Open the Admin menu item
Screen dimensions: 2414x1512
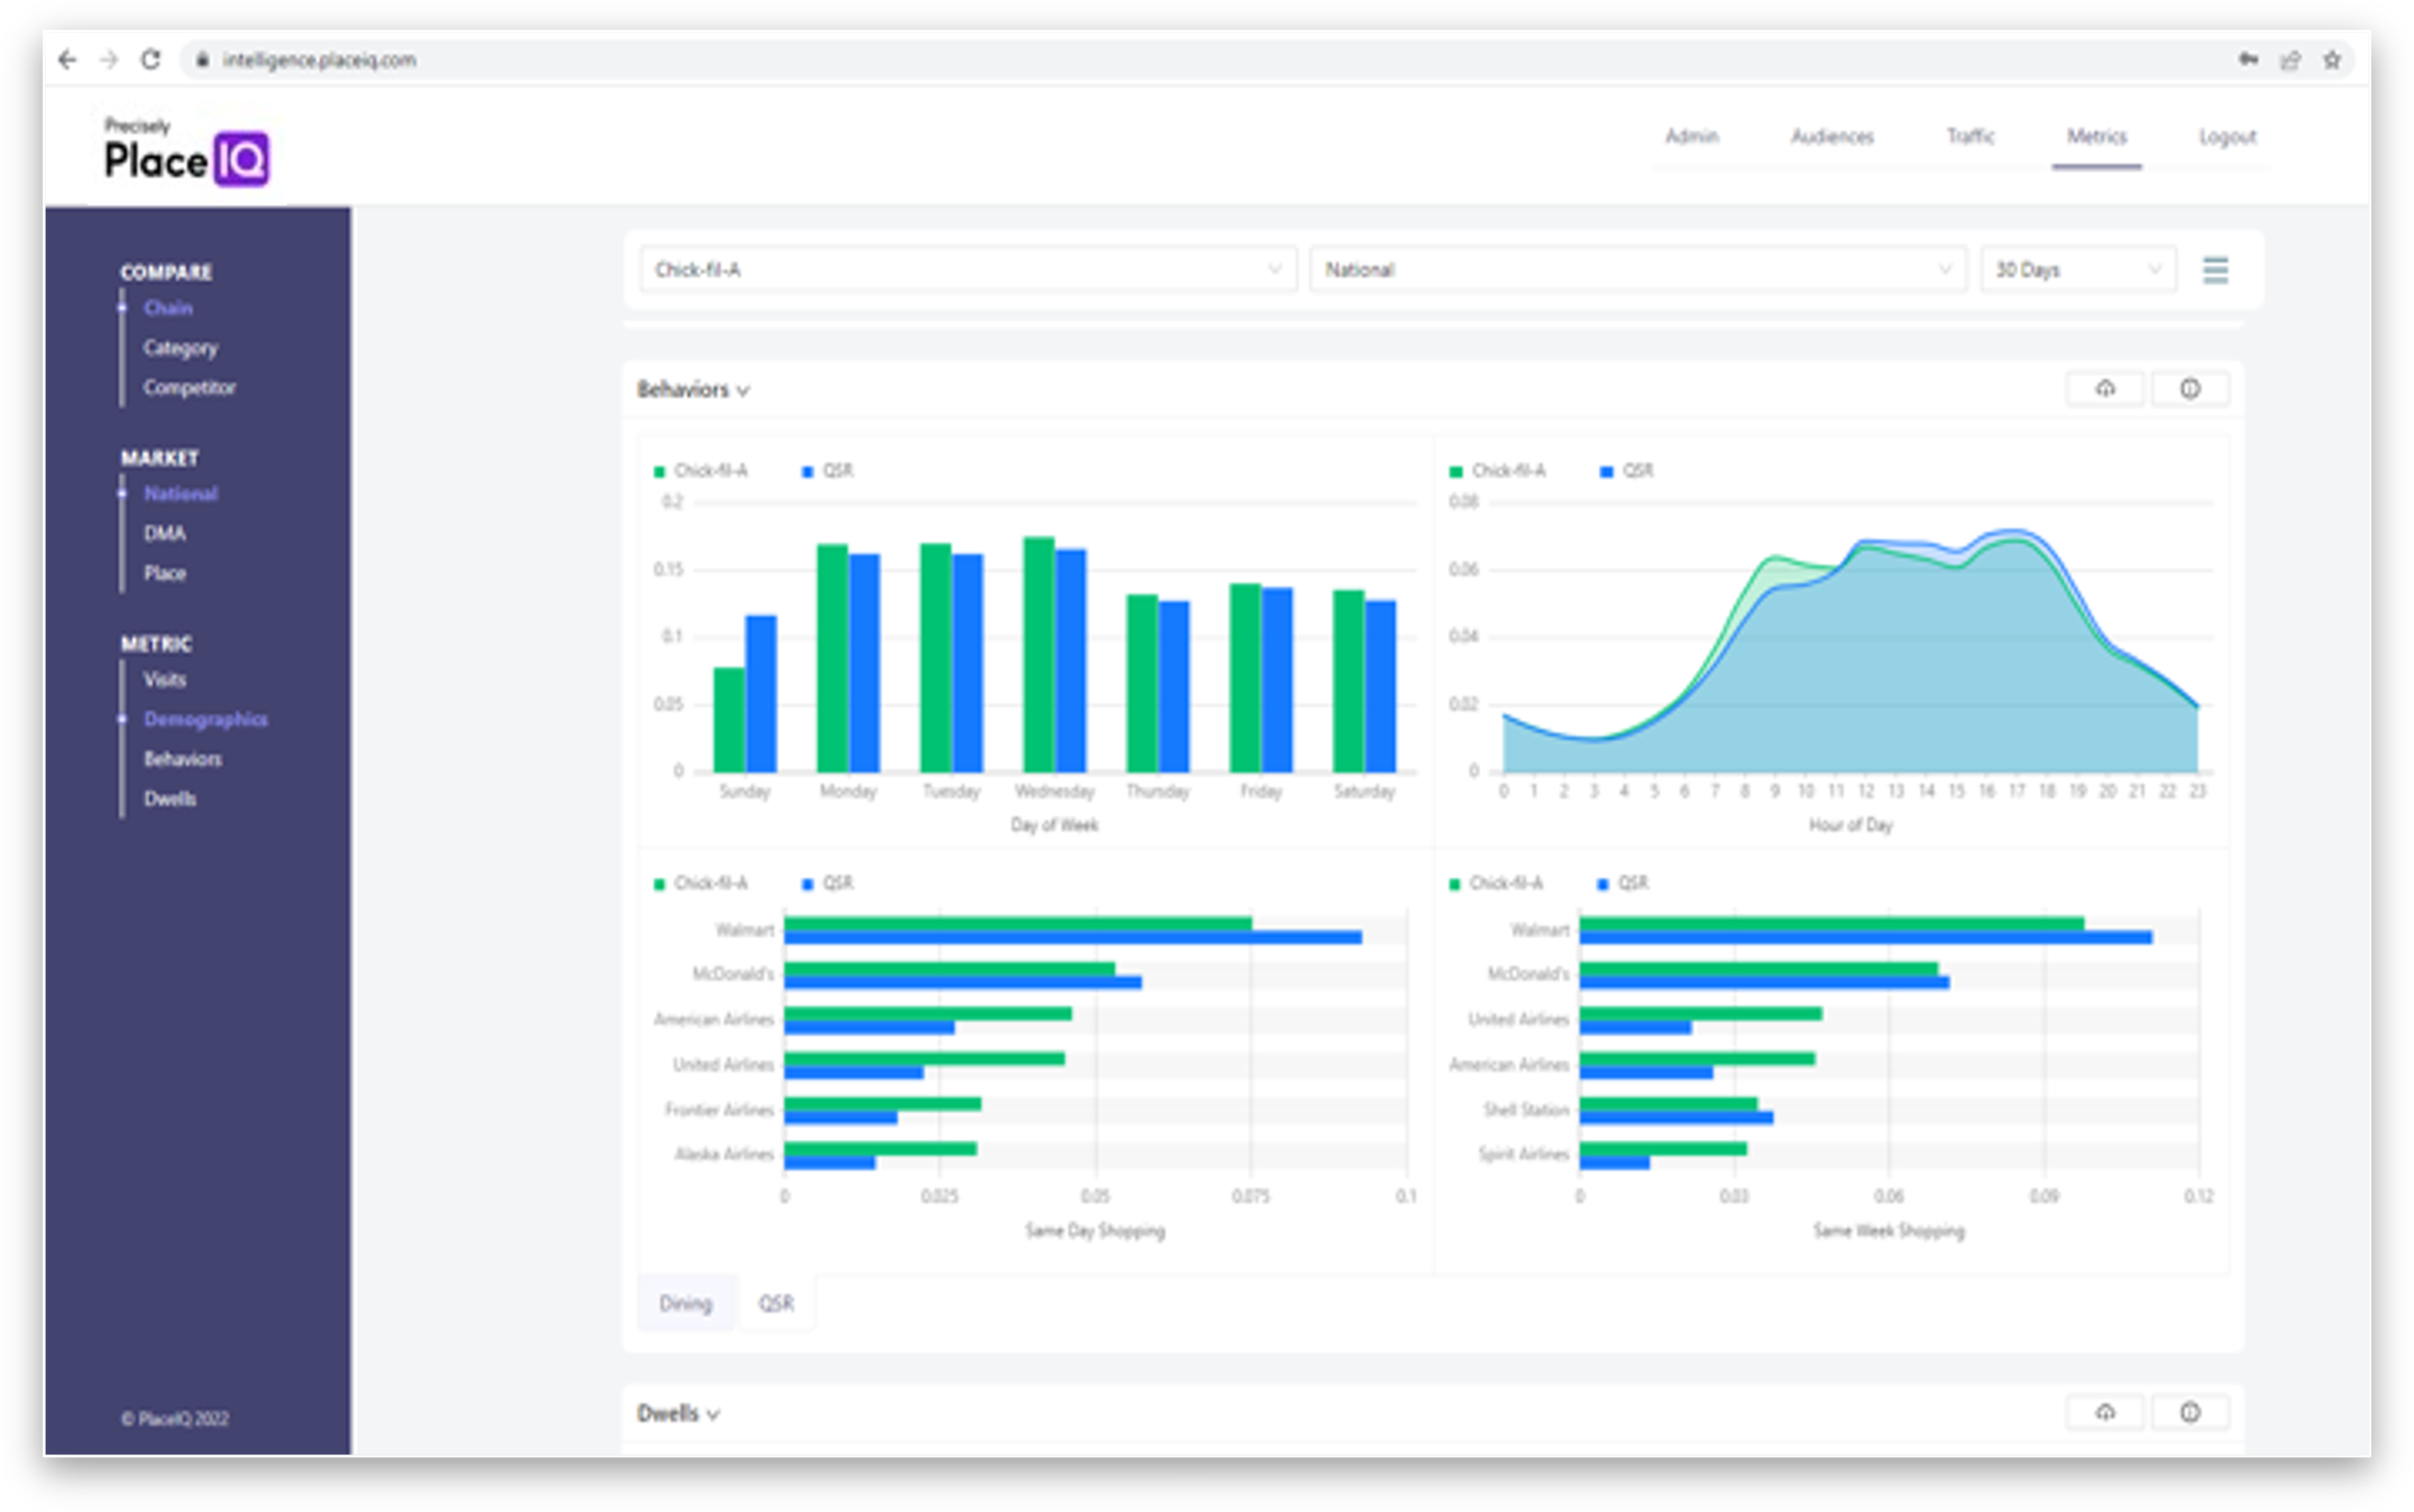coord(1691,137)
